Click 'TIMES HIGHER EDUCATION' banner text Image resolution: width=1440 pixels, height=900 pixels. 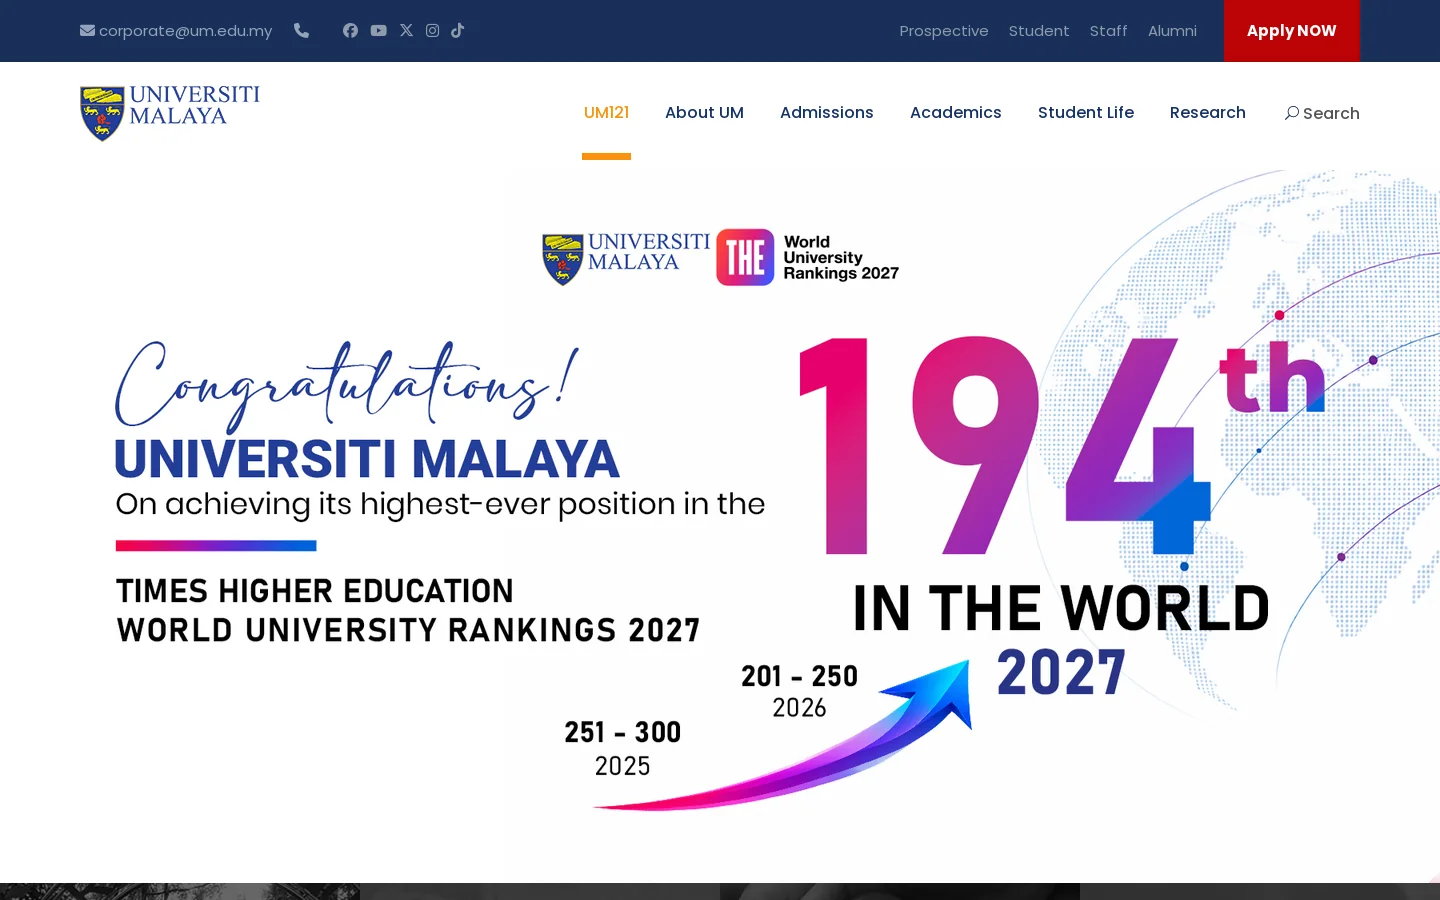point(315,591)
